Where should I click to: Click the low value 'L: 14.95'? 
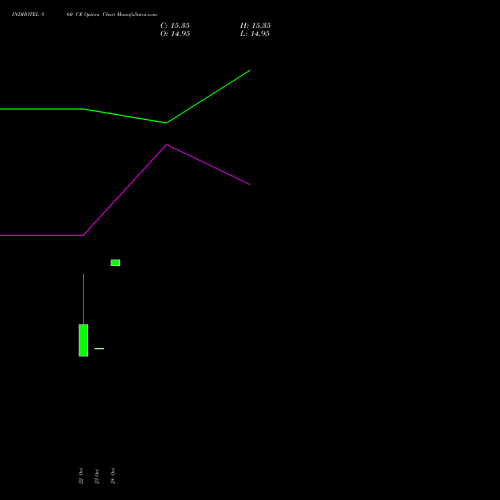255,34
